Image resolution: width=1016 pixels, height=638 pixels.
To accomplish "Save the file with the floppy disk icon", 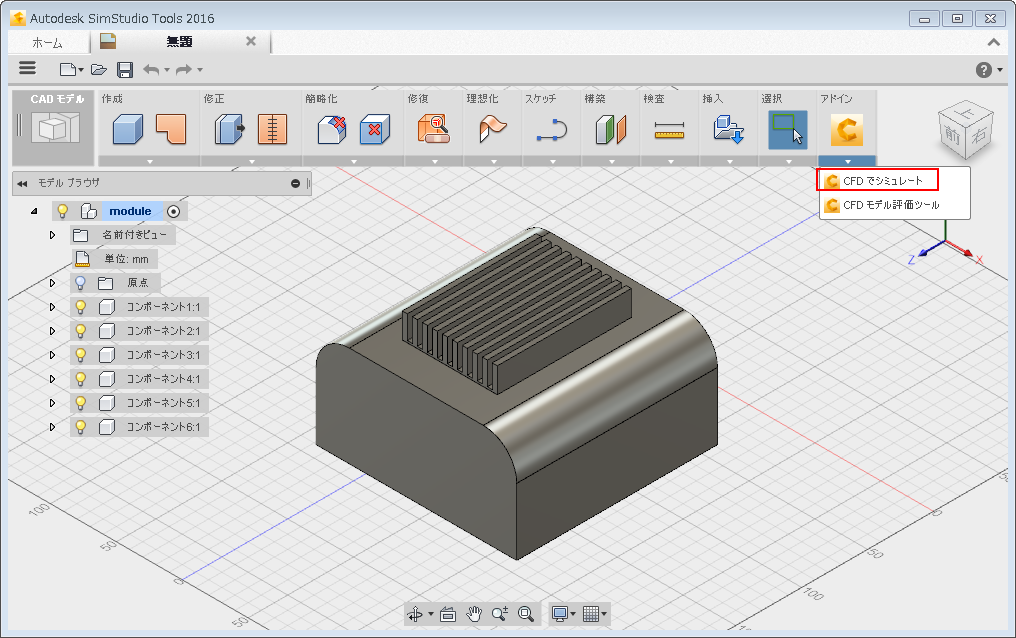I will pyautogui.click(x=125, y=69).
